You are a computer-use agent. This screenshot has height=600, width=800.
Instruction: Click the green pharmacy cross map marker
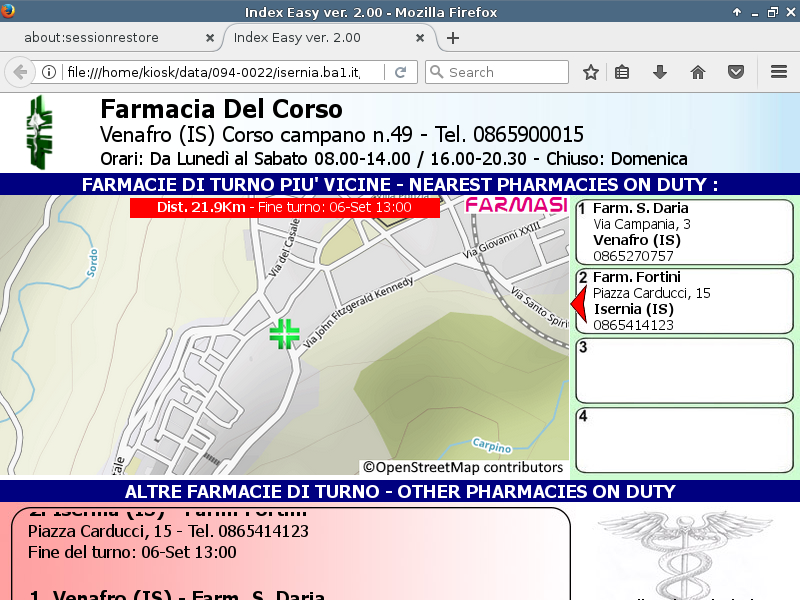click(285, 334)
